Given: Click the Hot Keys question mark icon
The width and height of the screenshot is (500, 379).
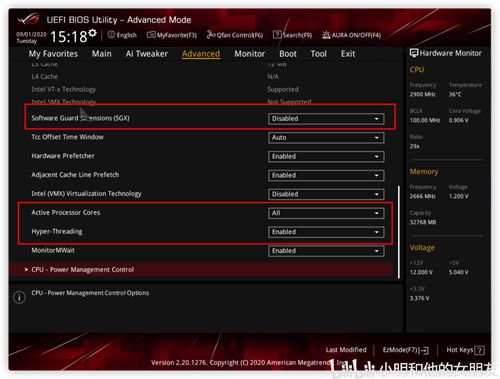Looking at the screenshot, I should 479,350.
